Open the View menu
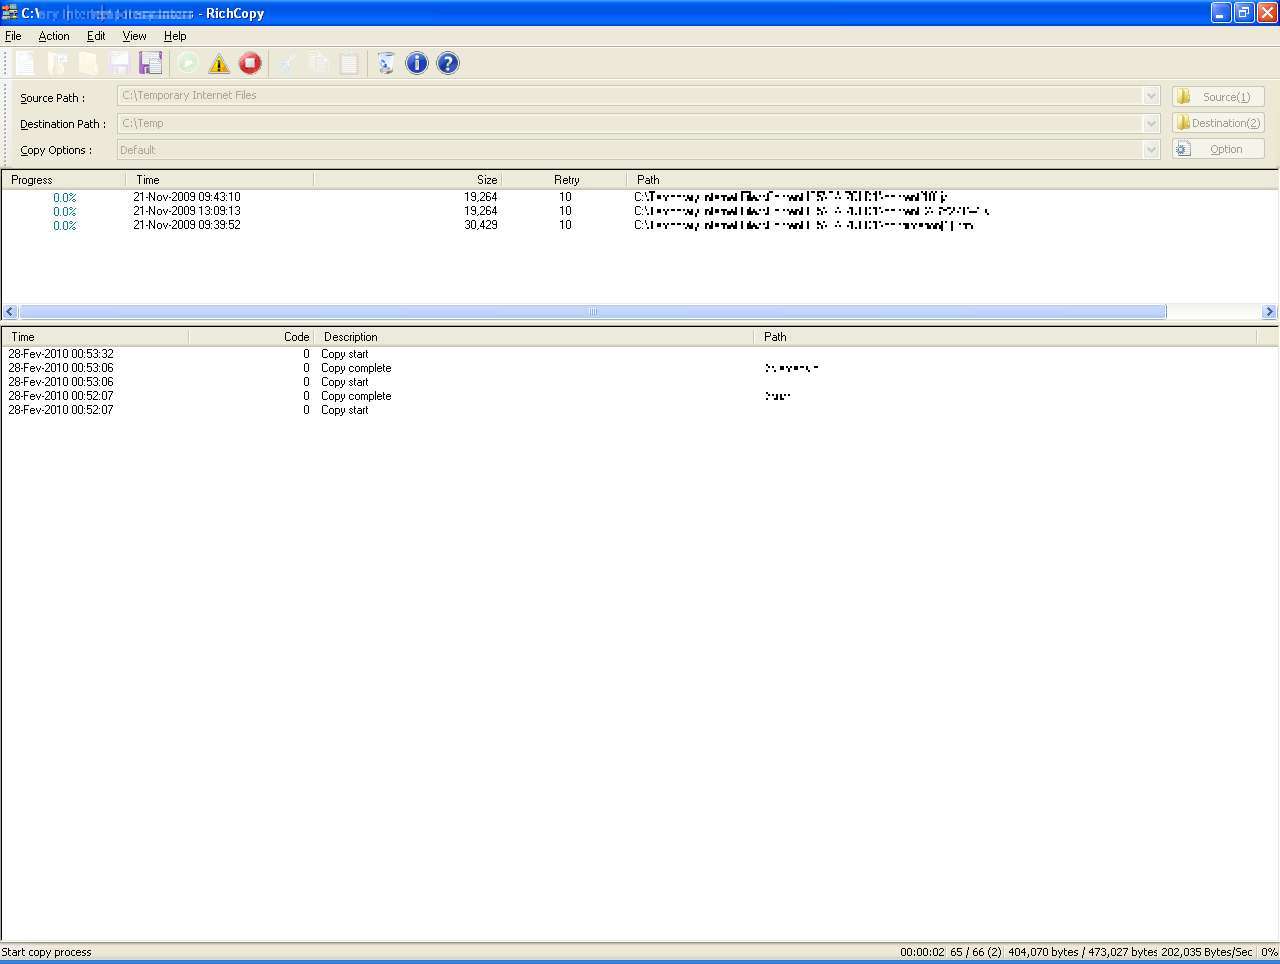The height and width of the screenshot is (964, 1280). point(134,36)
